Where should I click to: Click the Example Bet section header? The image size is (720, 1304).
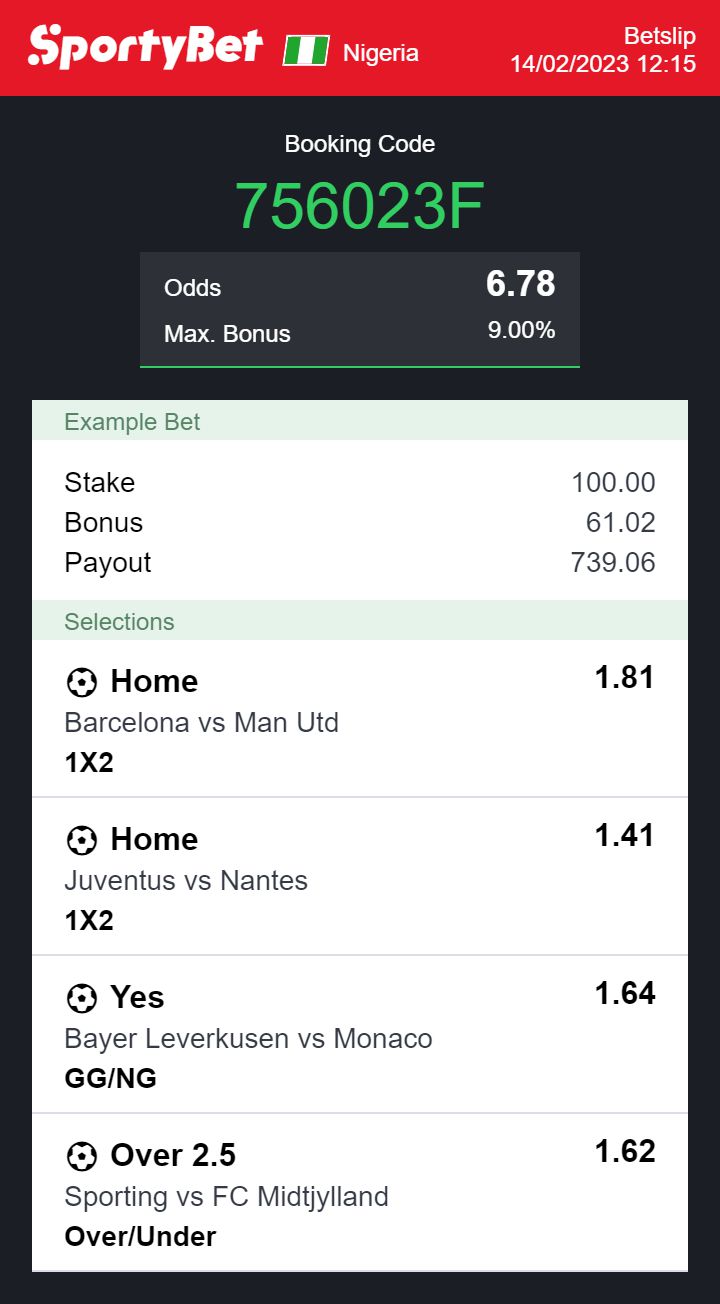point(132,422)
